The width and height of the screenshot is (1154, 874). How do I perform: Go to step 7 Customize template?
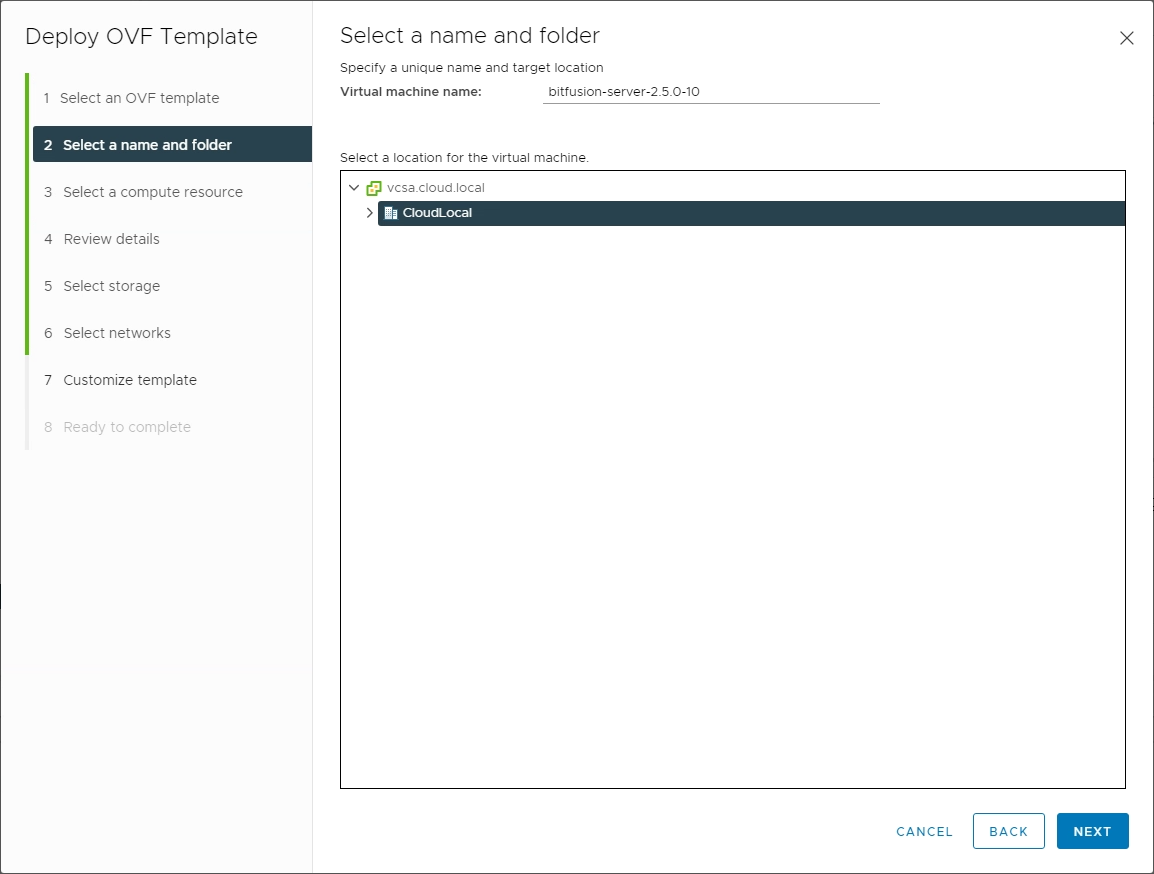121,380
